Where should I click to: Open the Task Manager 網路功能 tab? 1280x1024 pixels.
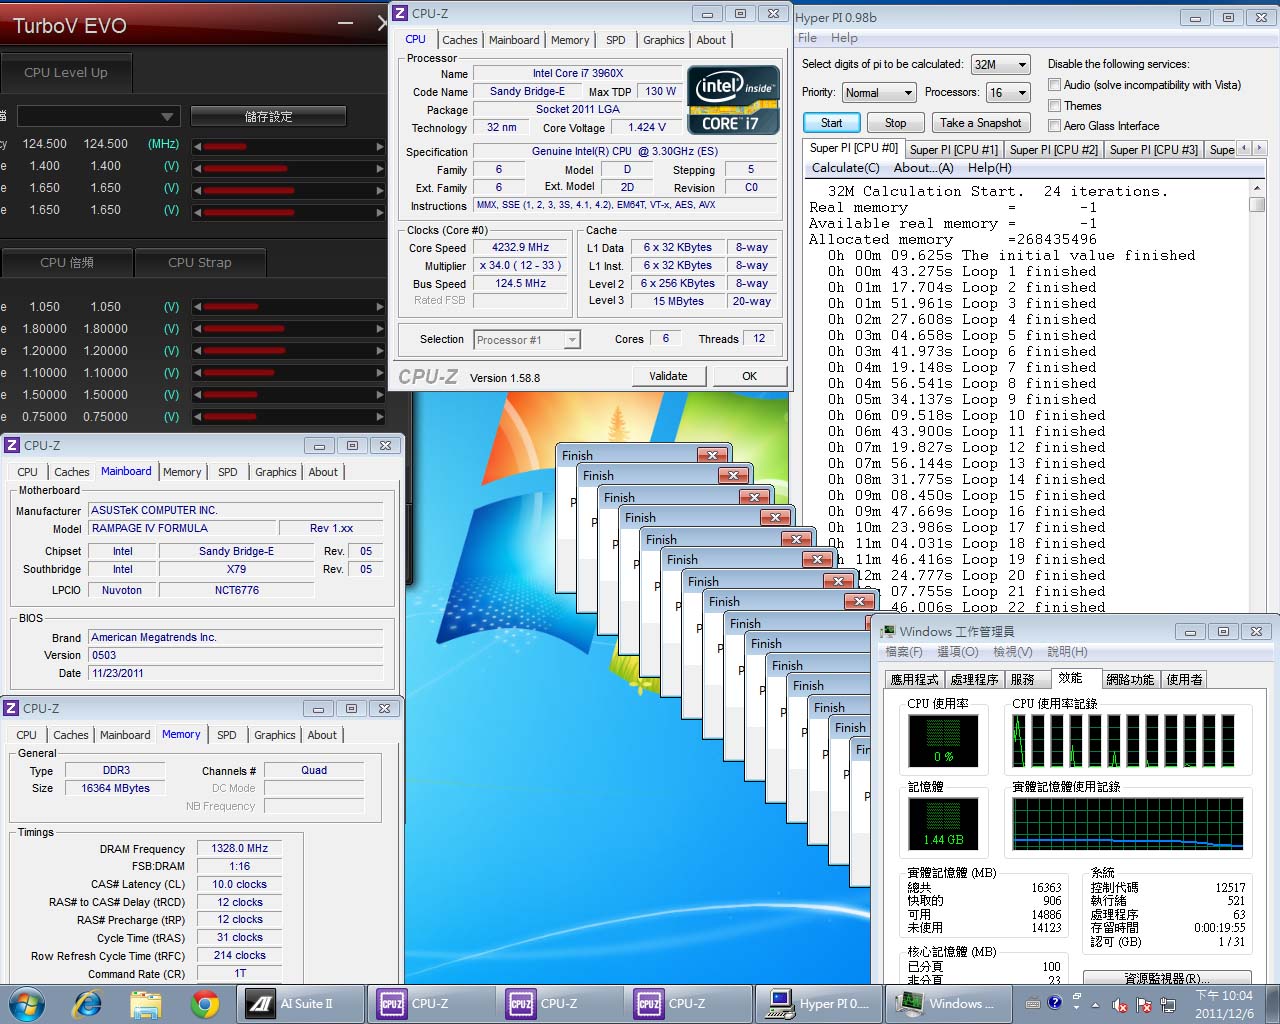[1130, 679]
